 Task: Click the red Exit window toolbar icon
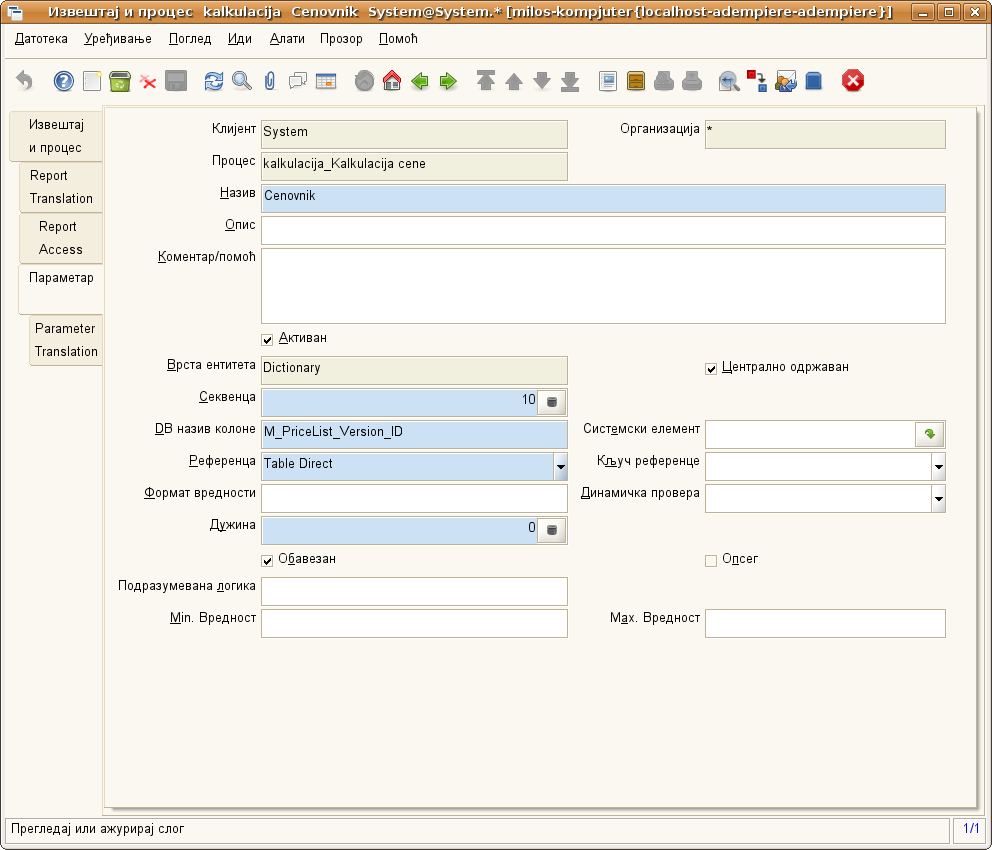[x=852, y=81]
